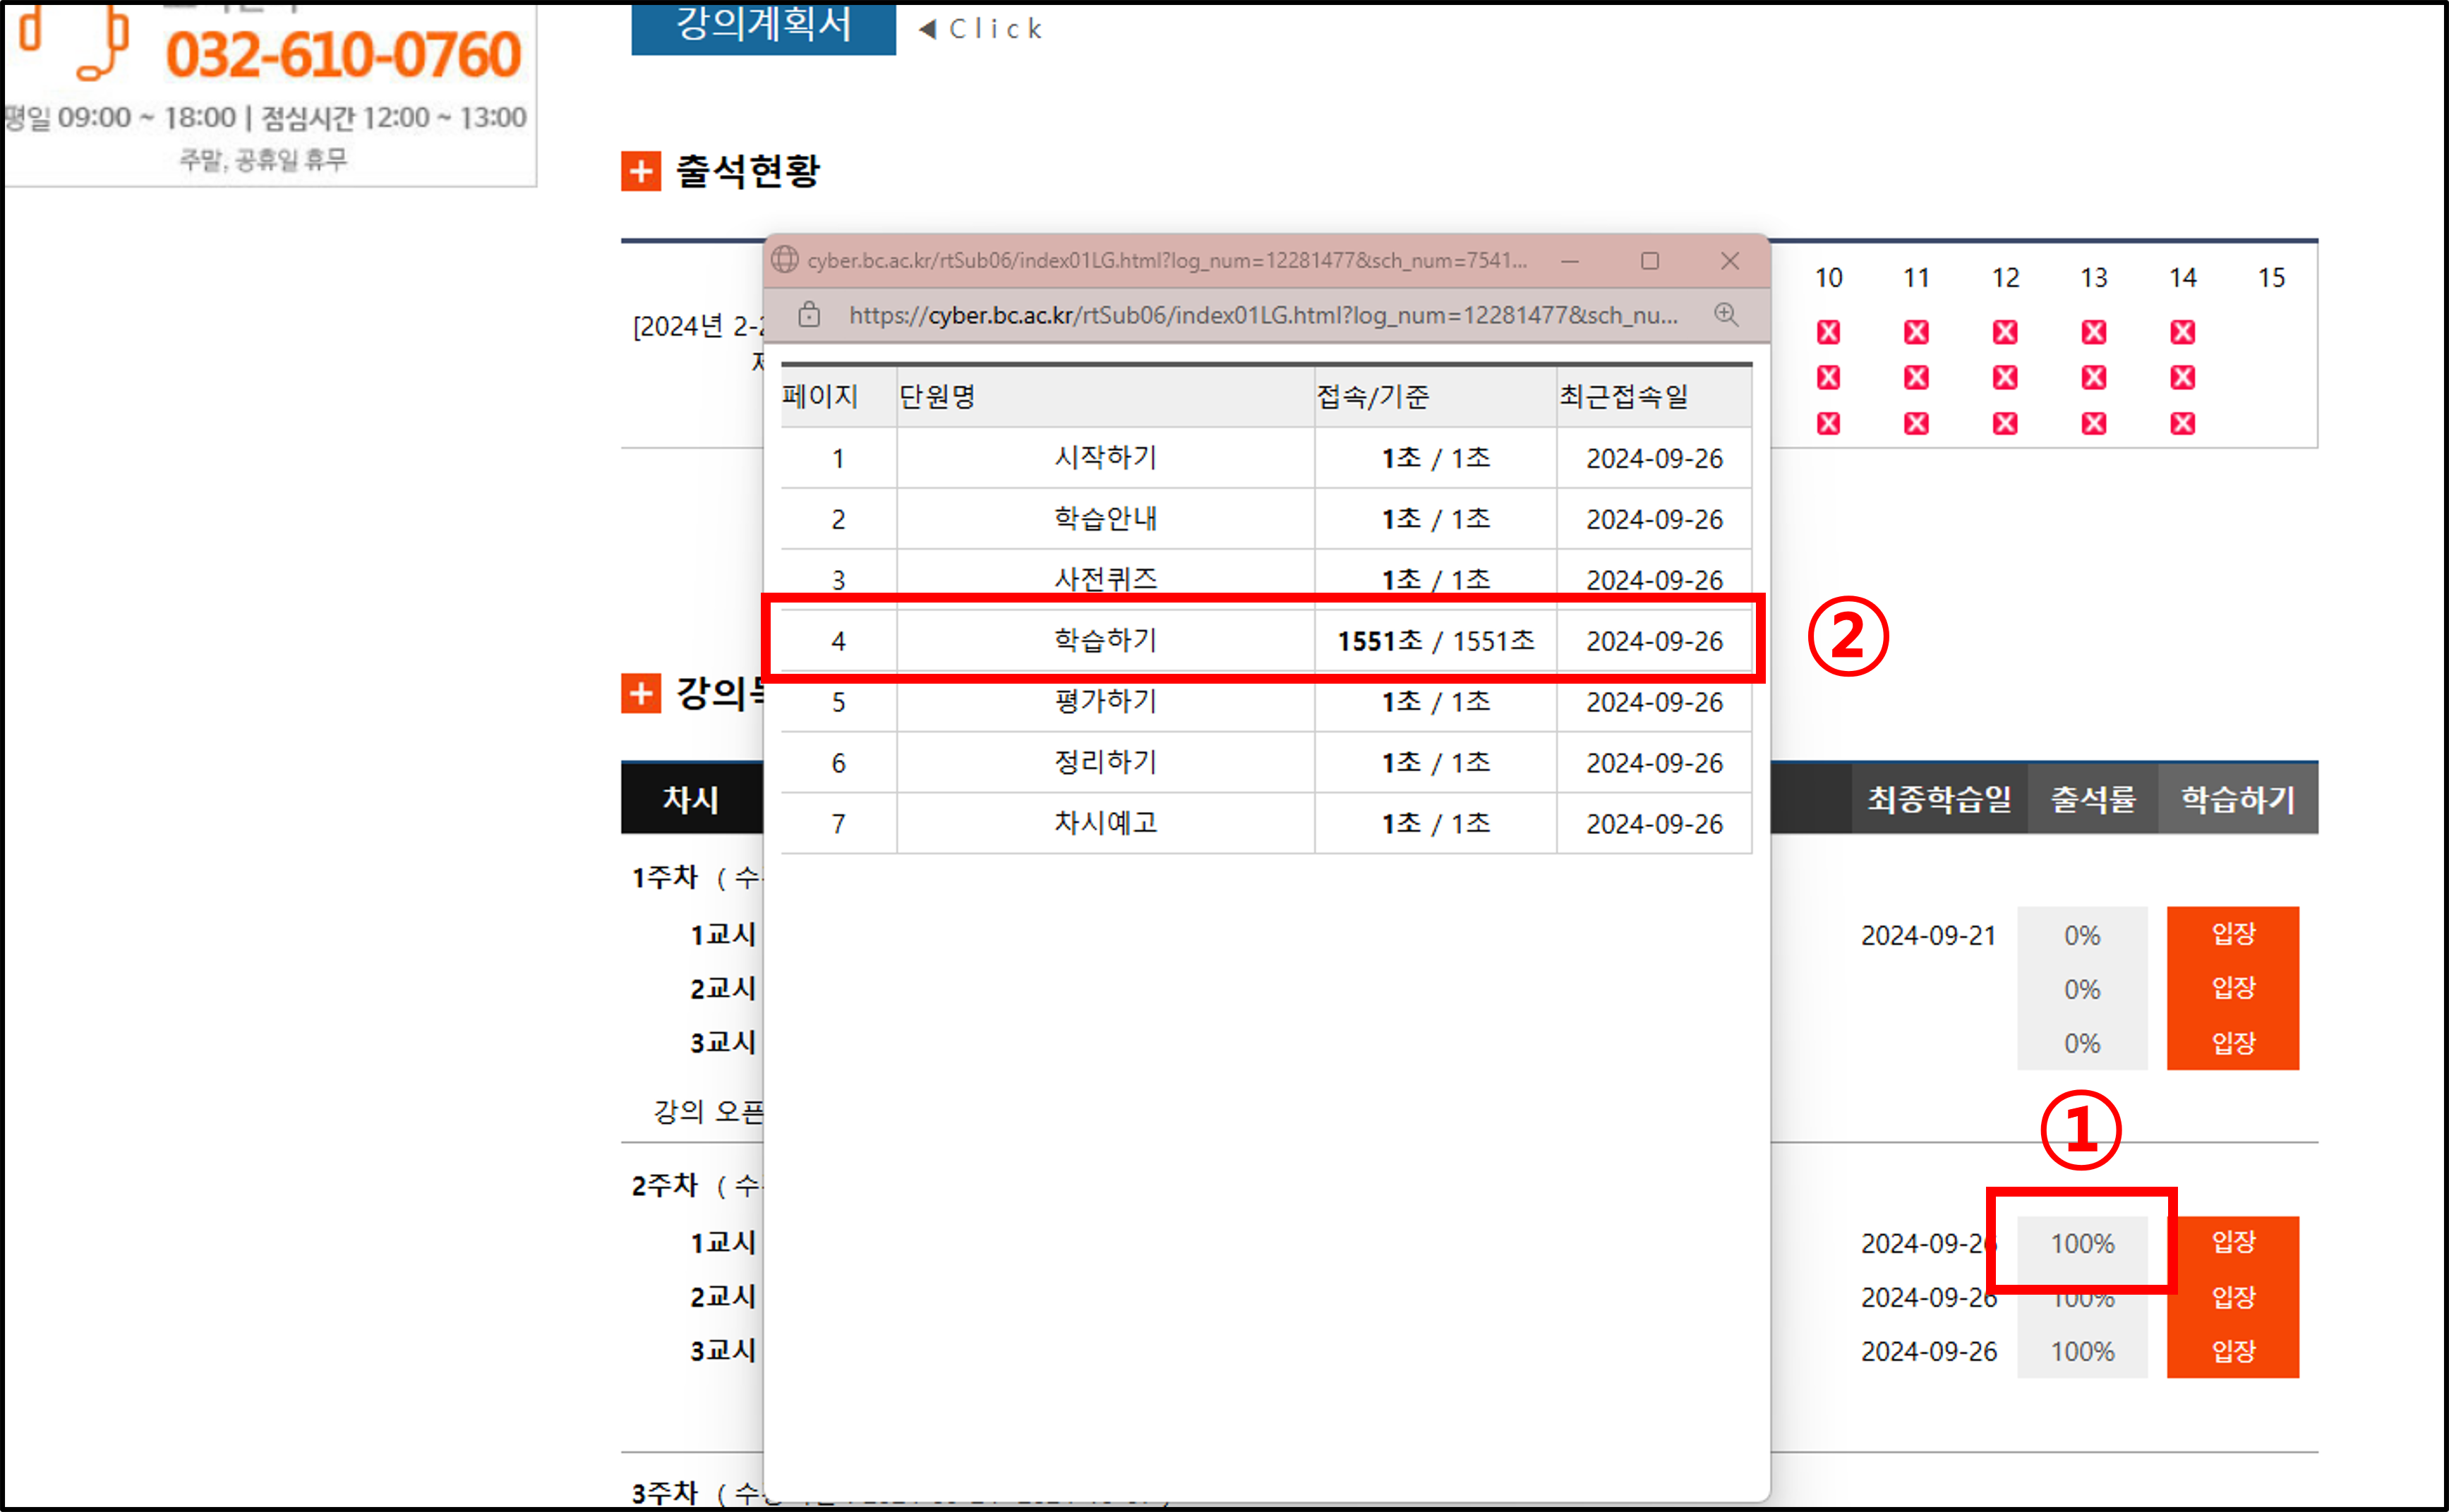Click top X attendance mark under week 11
2449x1512 pixels.
click(1916, 332)
